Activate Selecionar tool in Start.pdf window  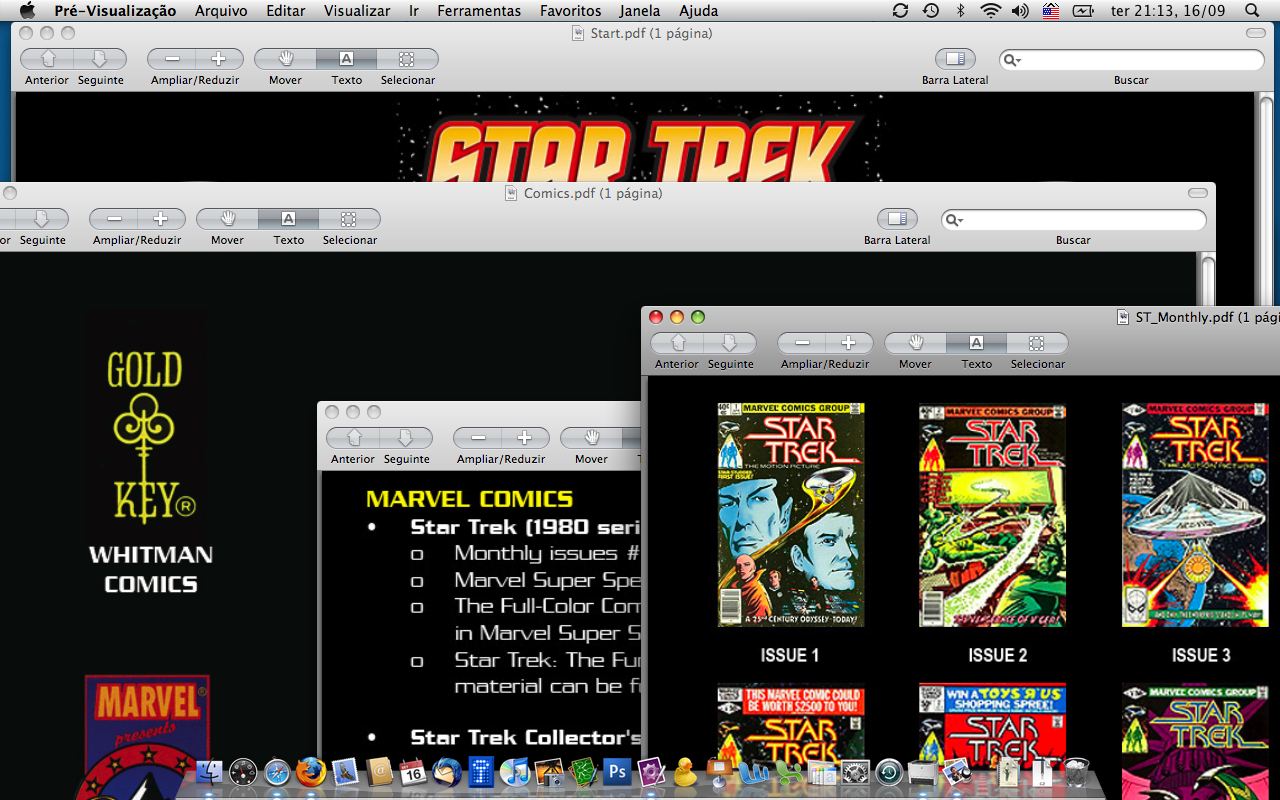(x=407, y=59)
